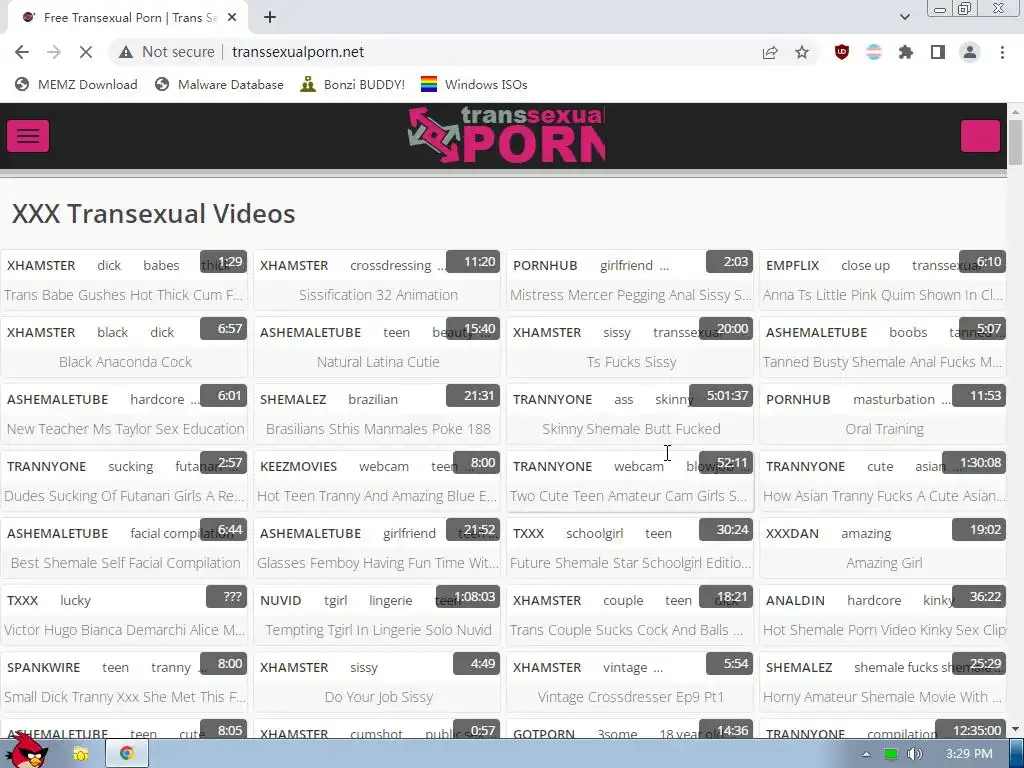The height and width of the screenshot is (768, 1024).
Task: Click the XXXDAN source label
Action: click(x=792, y=534)
